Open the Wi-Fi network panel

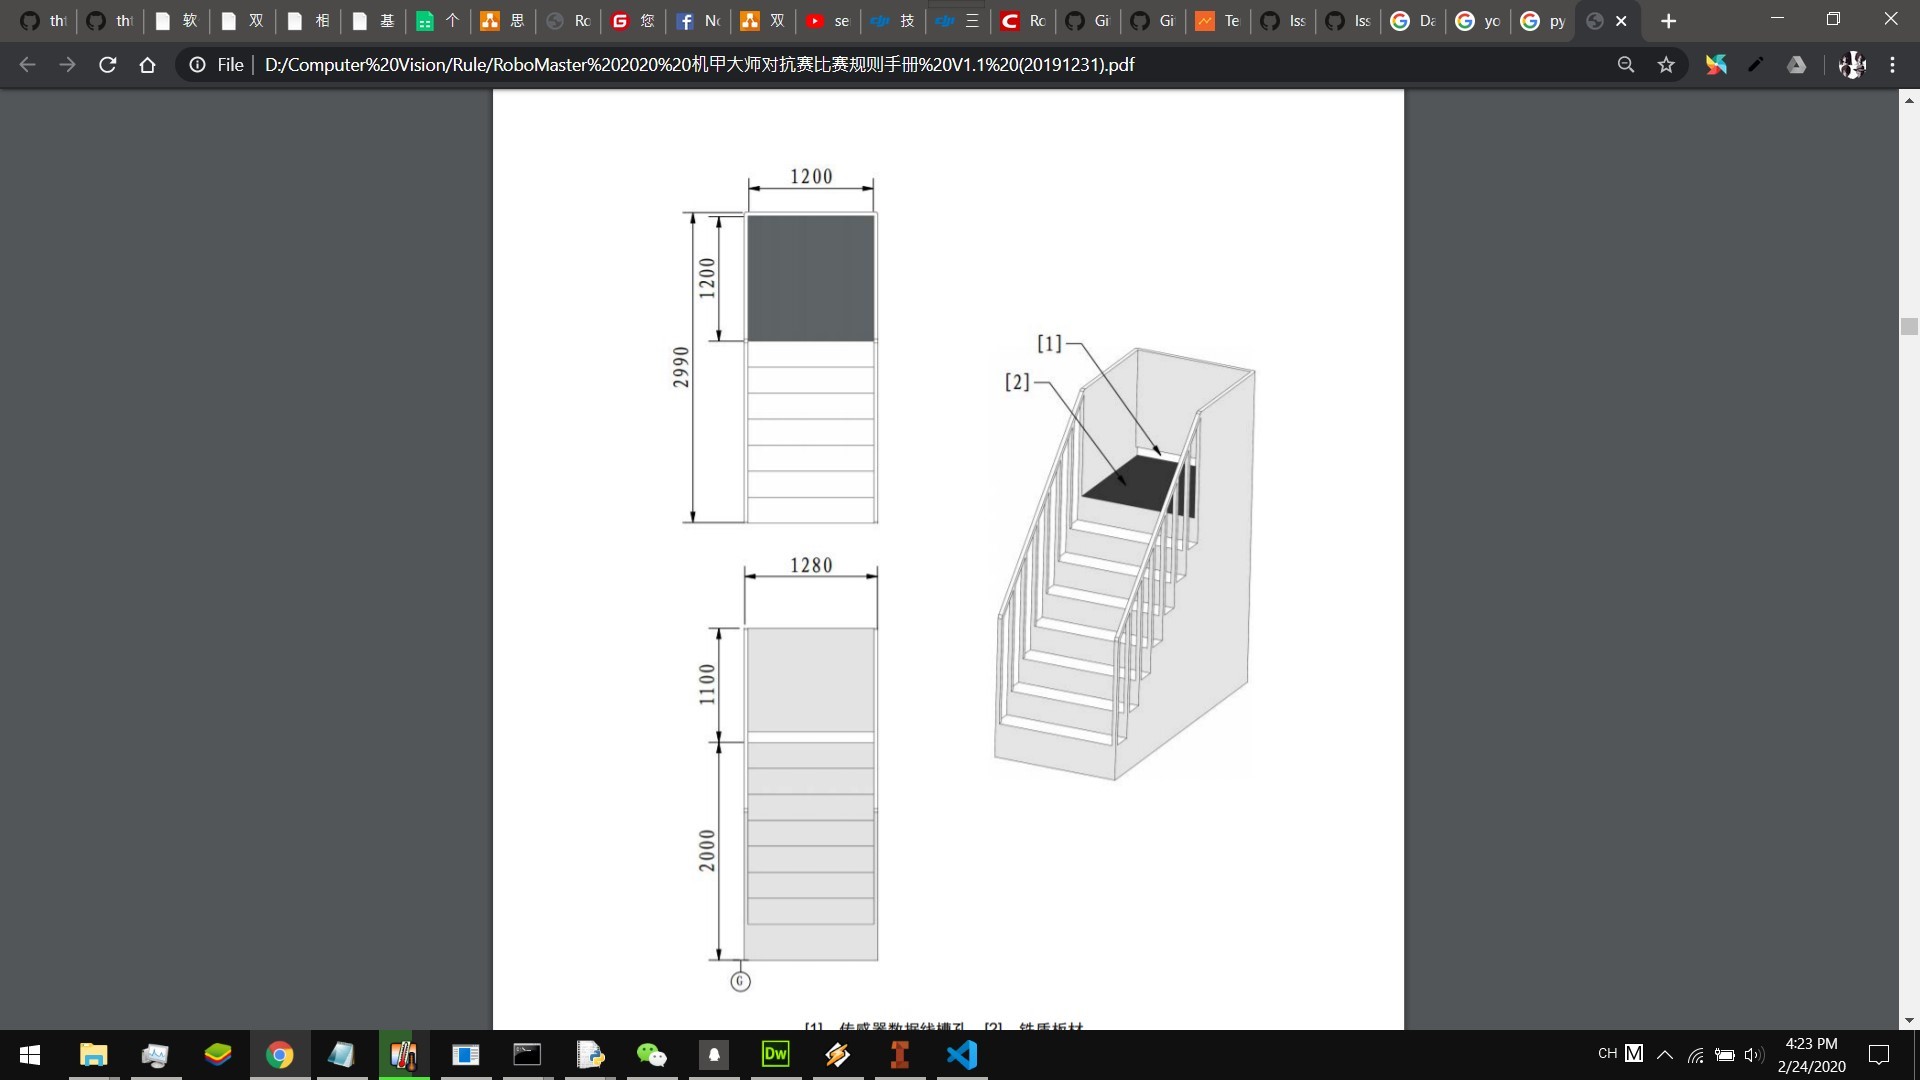[1696, 1055]
